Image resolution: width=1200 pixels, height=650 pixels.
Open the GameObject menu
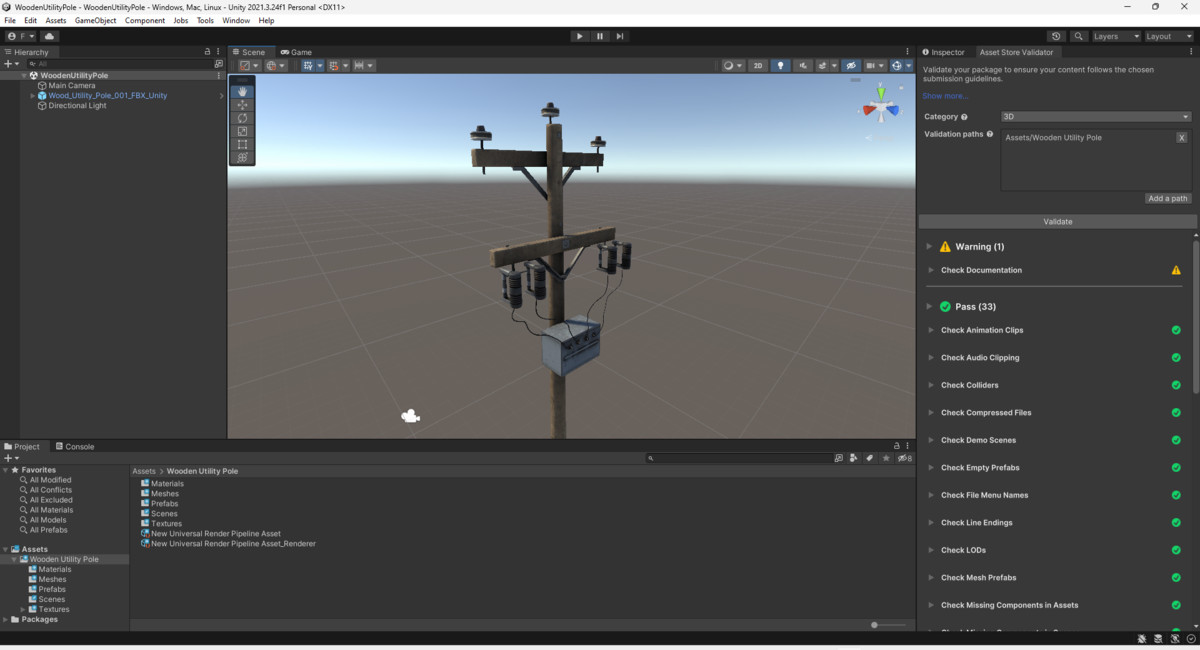[95, 20]
